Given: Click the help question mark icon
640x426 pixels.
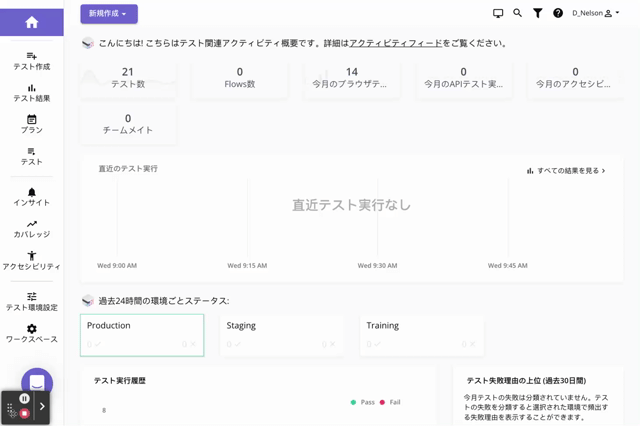Looking at the screenshot, I should pos(558,13).
